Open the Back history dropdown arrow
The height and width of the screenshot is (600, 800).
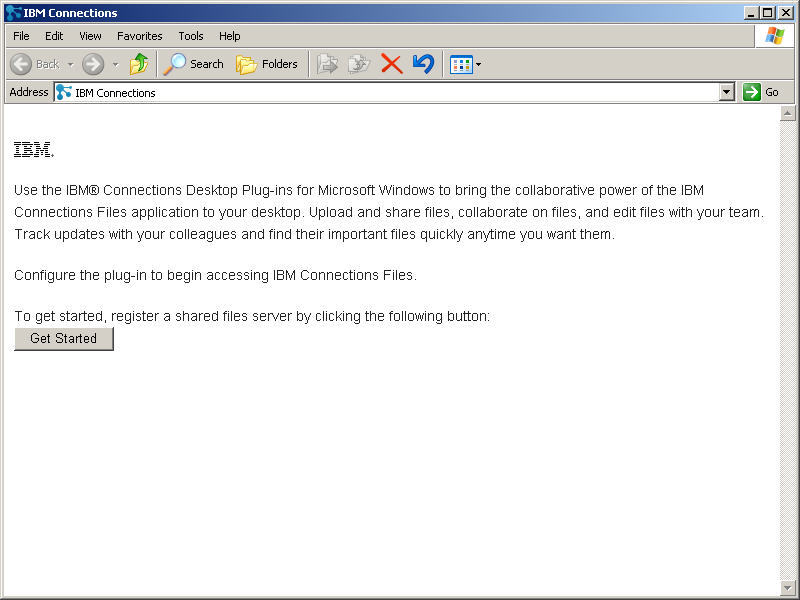[70, 65]
